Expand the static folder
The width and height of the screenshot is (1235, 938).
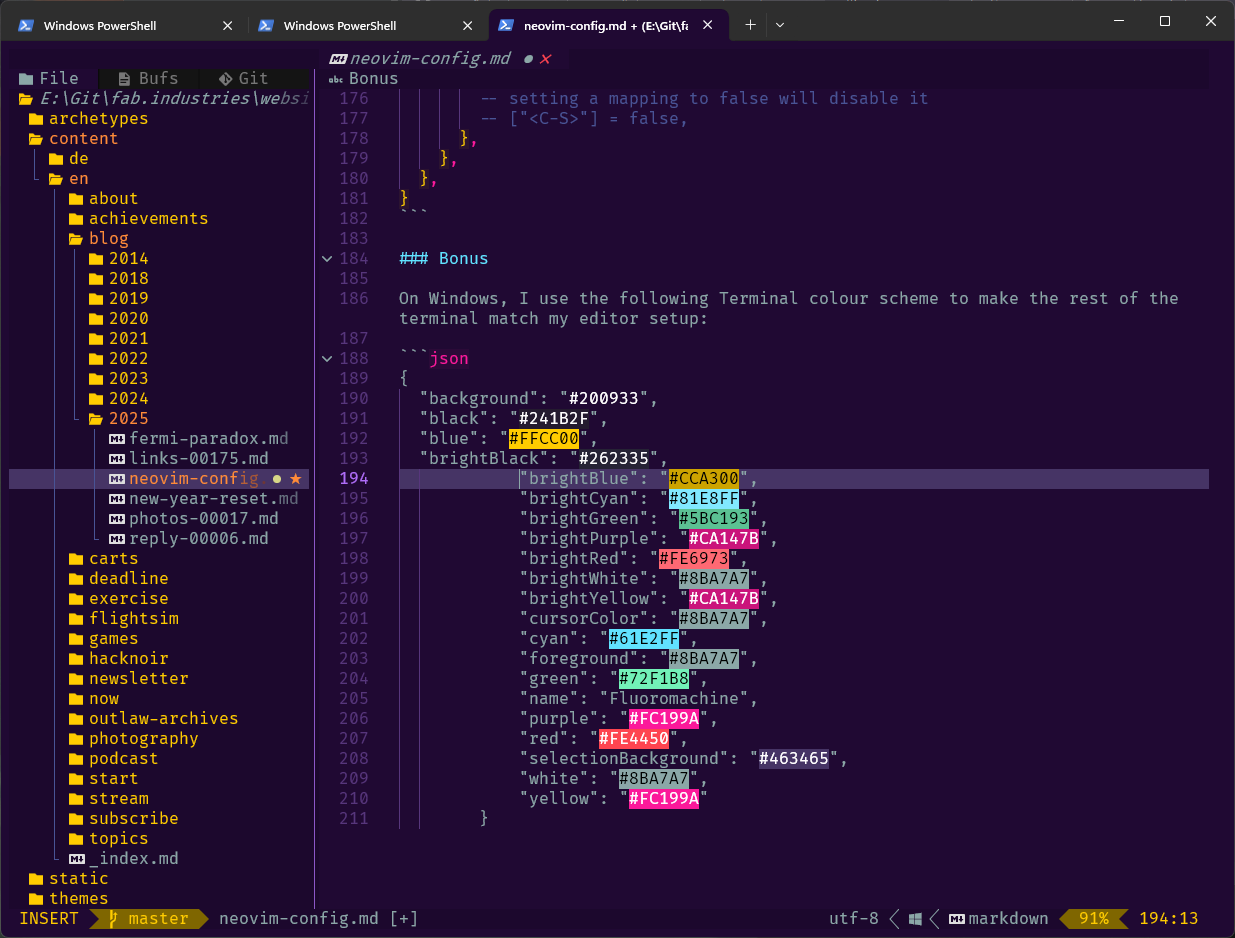[x=68, y=878]
